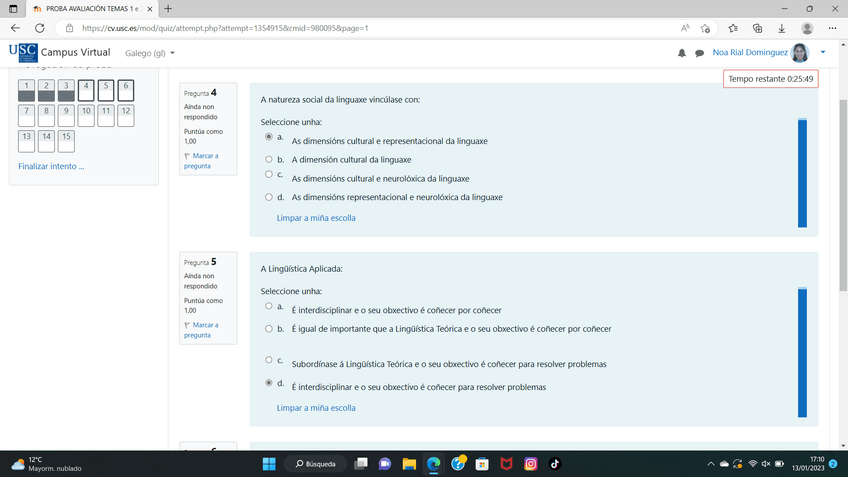Open the messages chat bubble
Image resolution: width=848 pixels, height=477 pixels.
pos(699,53)
